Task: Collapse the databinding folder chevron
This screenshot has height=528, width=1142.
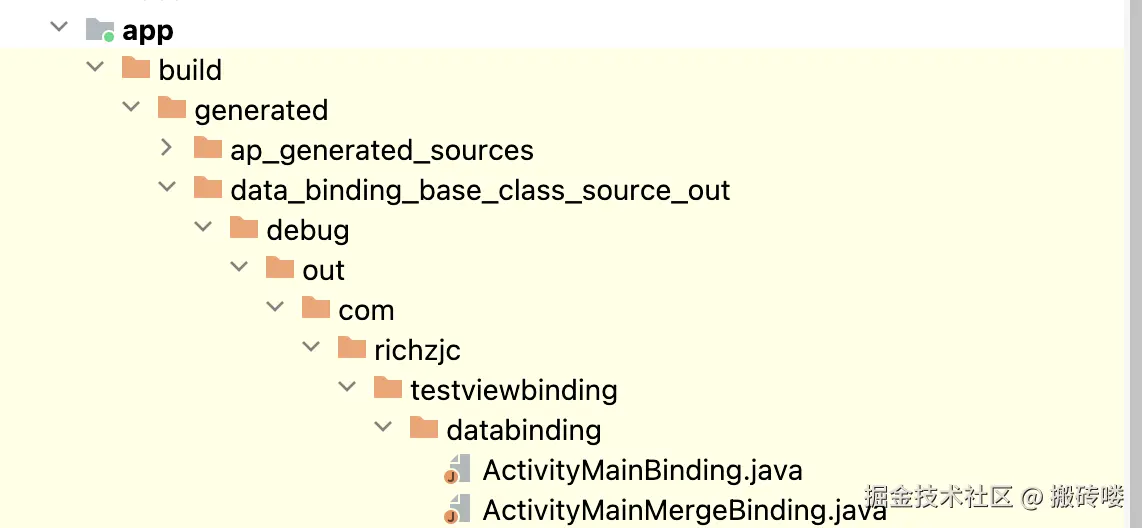Action: click(384, 427)
